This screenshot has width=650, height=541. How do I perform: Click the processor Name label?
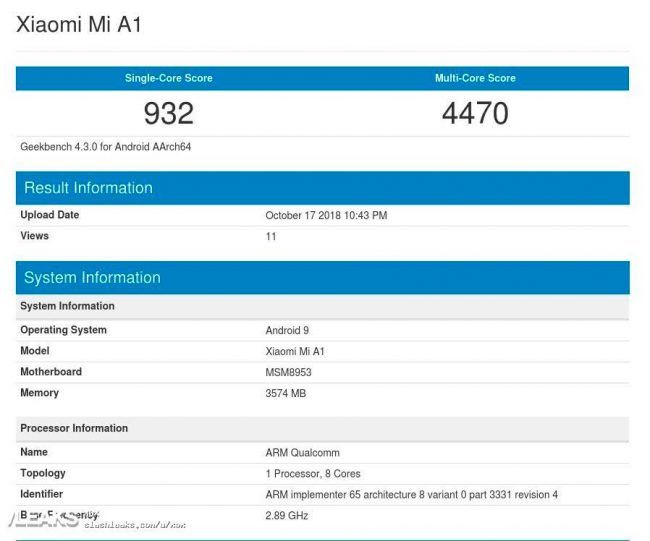click(x=34, y=452)
